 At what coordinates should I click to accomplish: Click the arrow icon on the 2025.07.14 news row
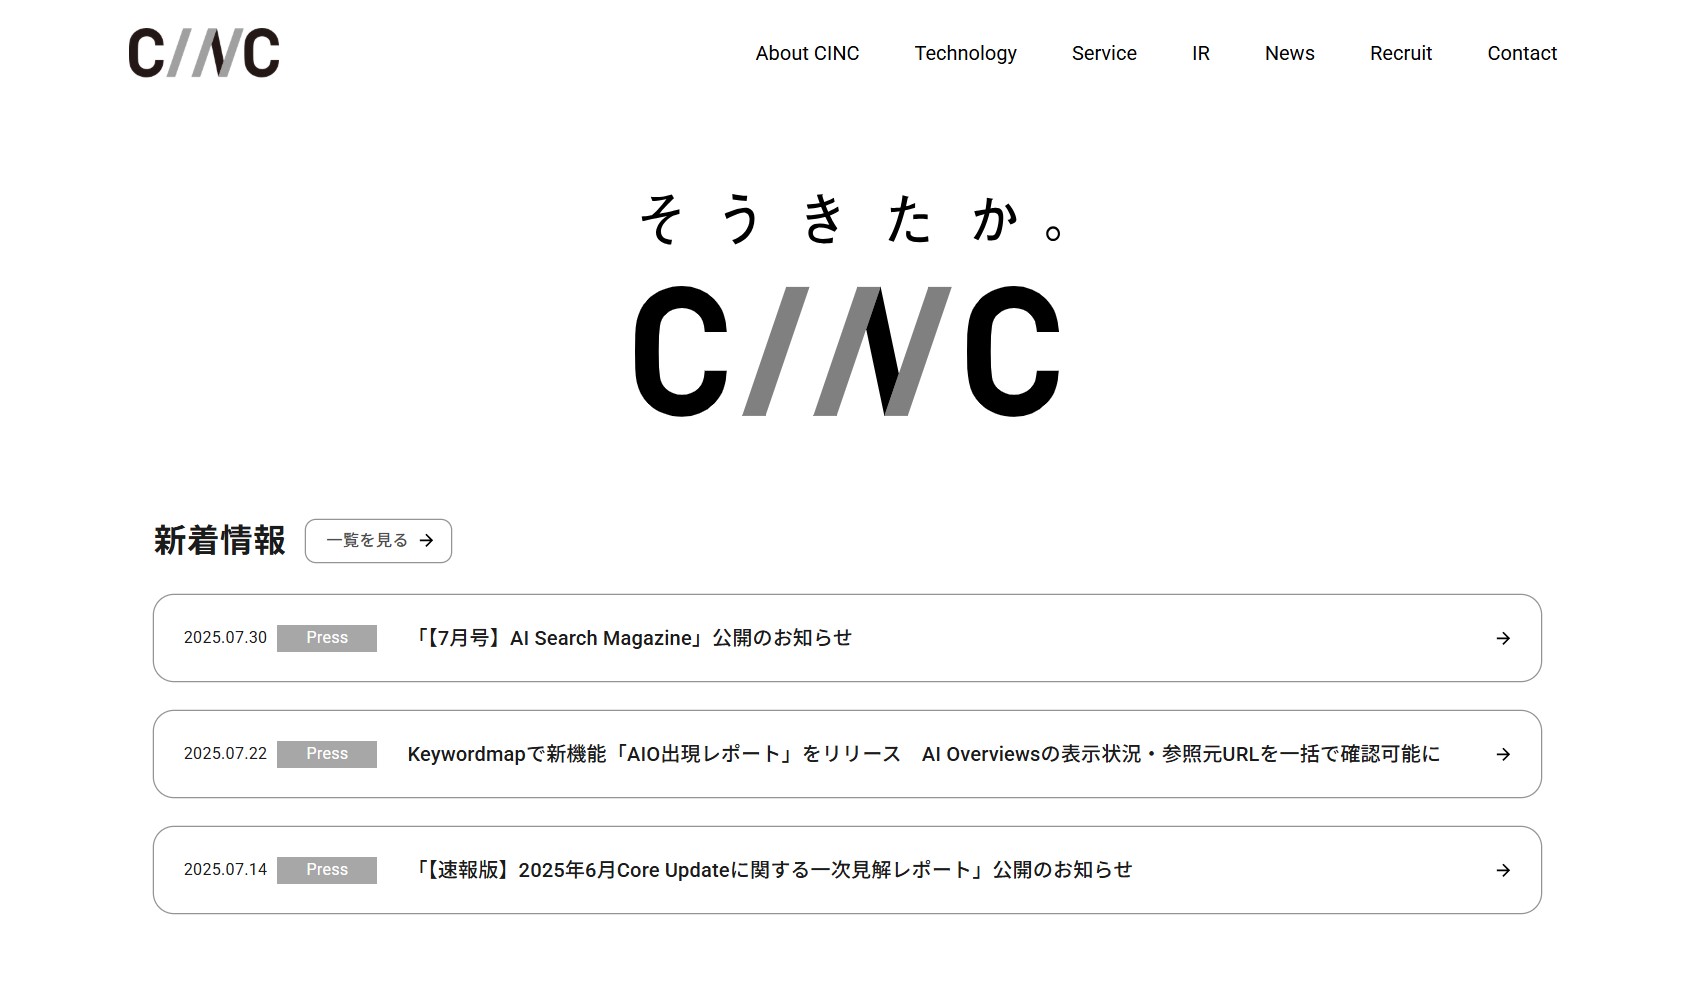(1503, 870)
